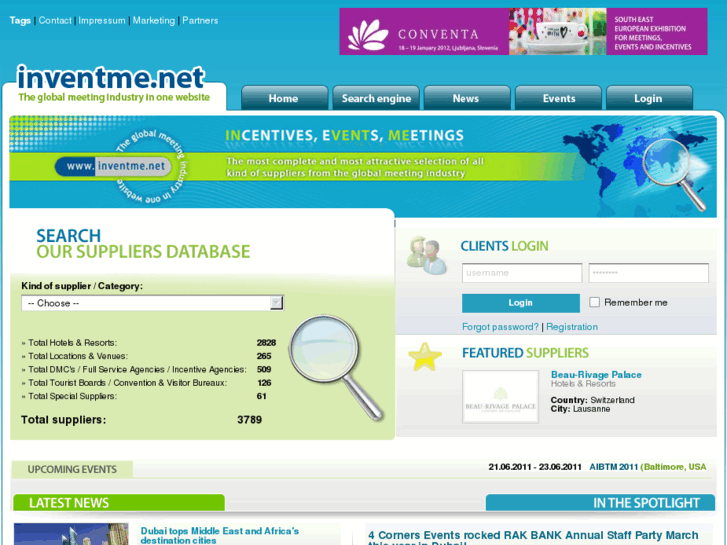Open the Impressum link
This screenshot has height=545, width=727.
(102, 20)
